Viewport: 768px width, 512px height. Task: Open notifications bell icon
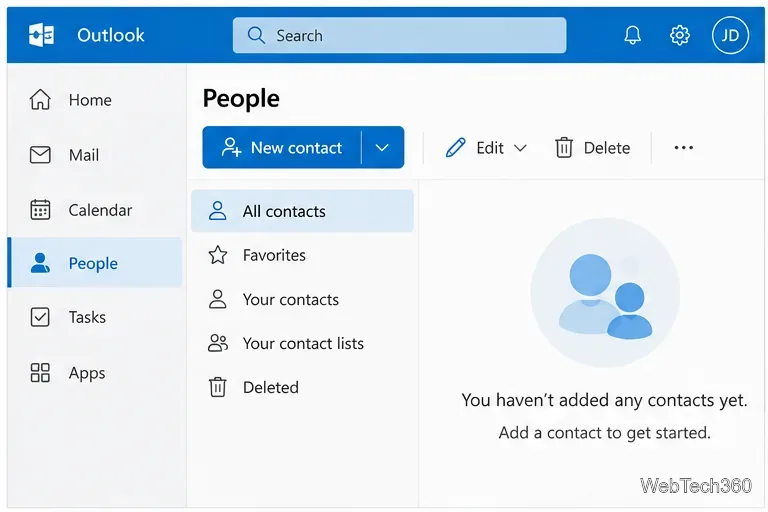tap(632, 35)
